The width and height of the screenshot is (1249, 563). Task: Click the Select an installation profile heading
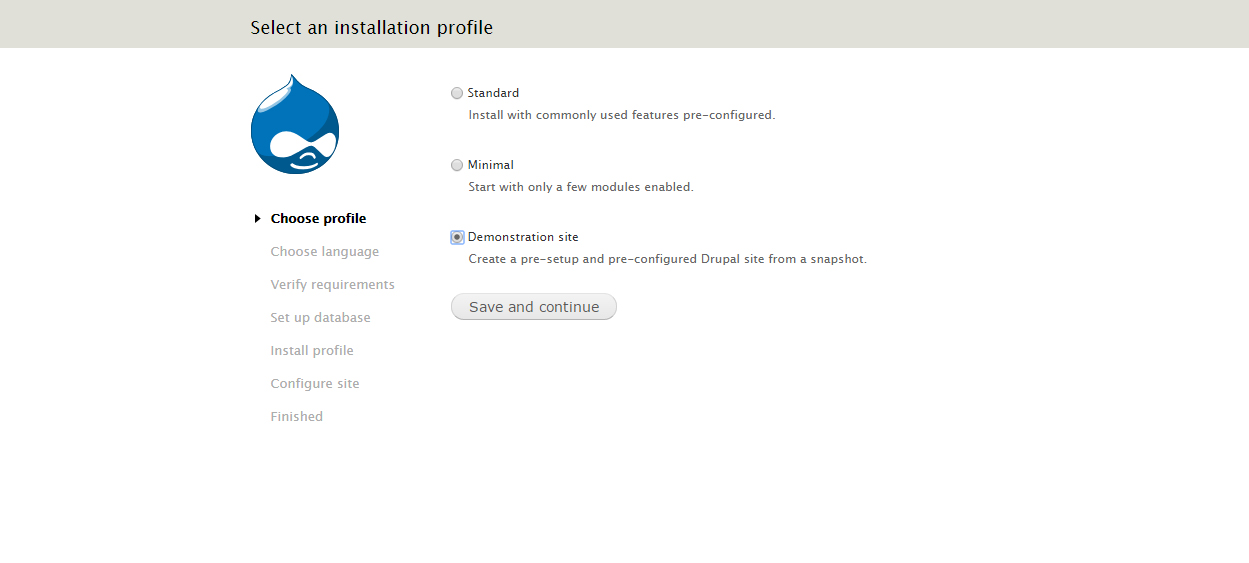[372, 28]
